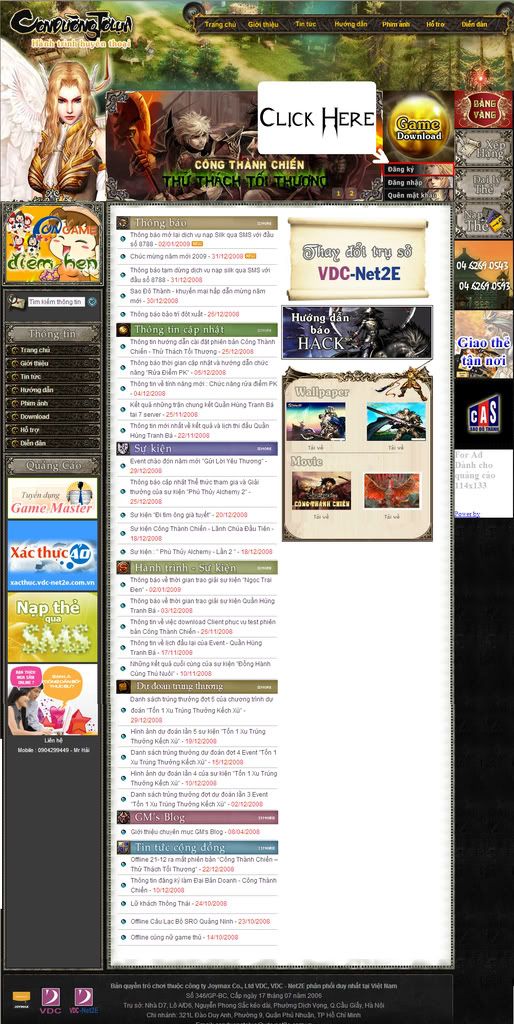Expand more items in Thông báo section
Viewport: 514px width, 1024px height.
click(x=265, y=223)
